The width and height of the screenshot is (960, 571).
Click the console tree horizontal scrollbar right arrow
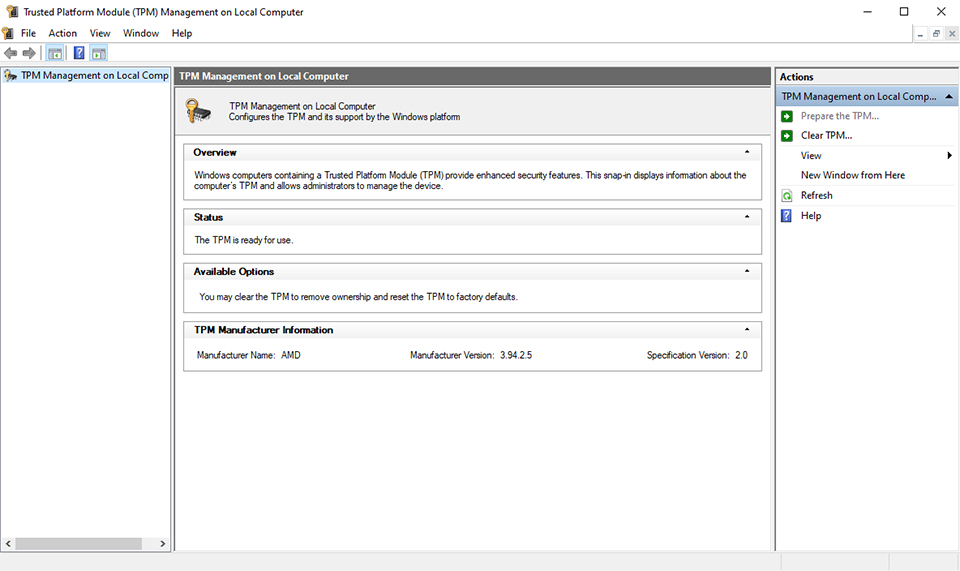(x=164, y=544)
